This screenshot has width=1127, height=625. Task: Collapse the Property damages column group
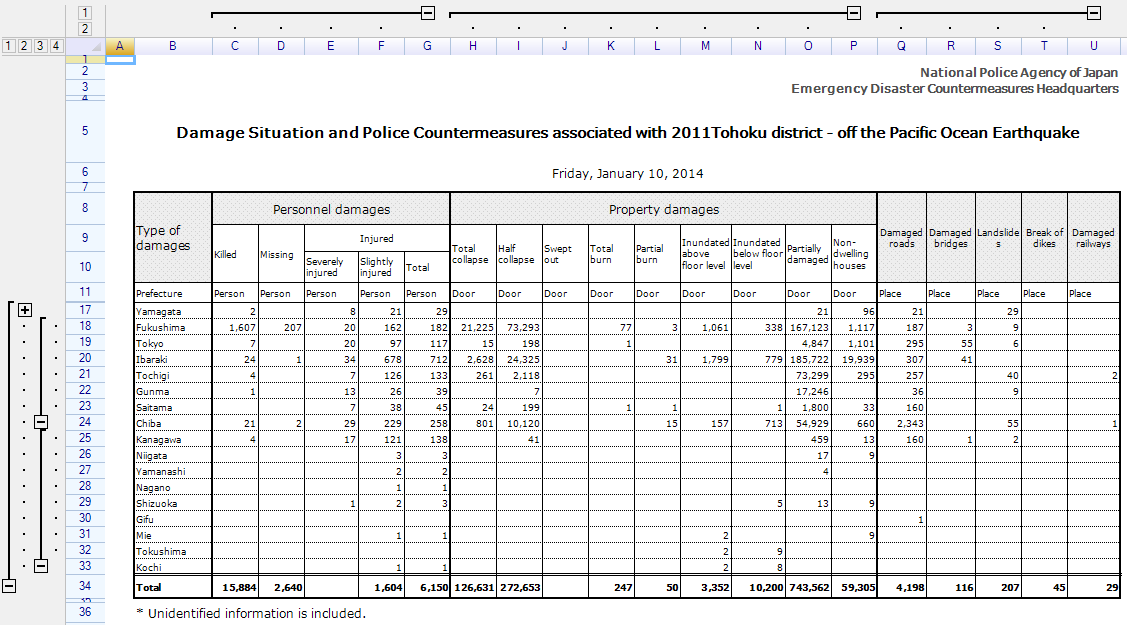(854, 13)
